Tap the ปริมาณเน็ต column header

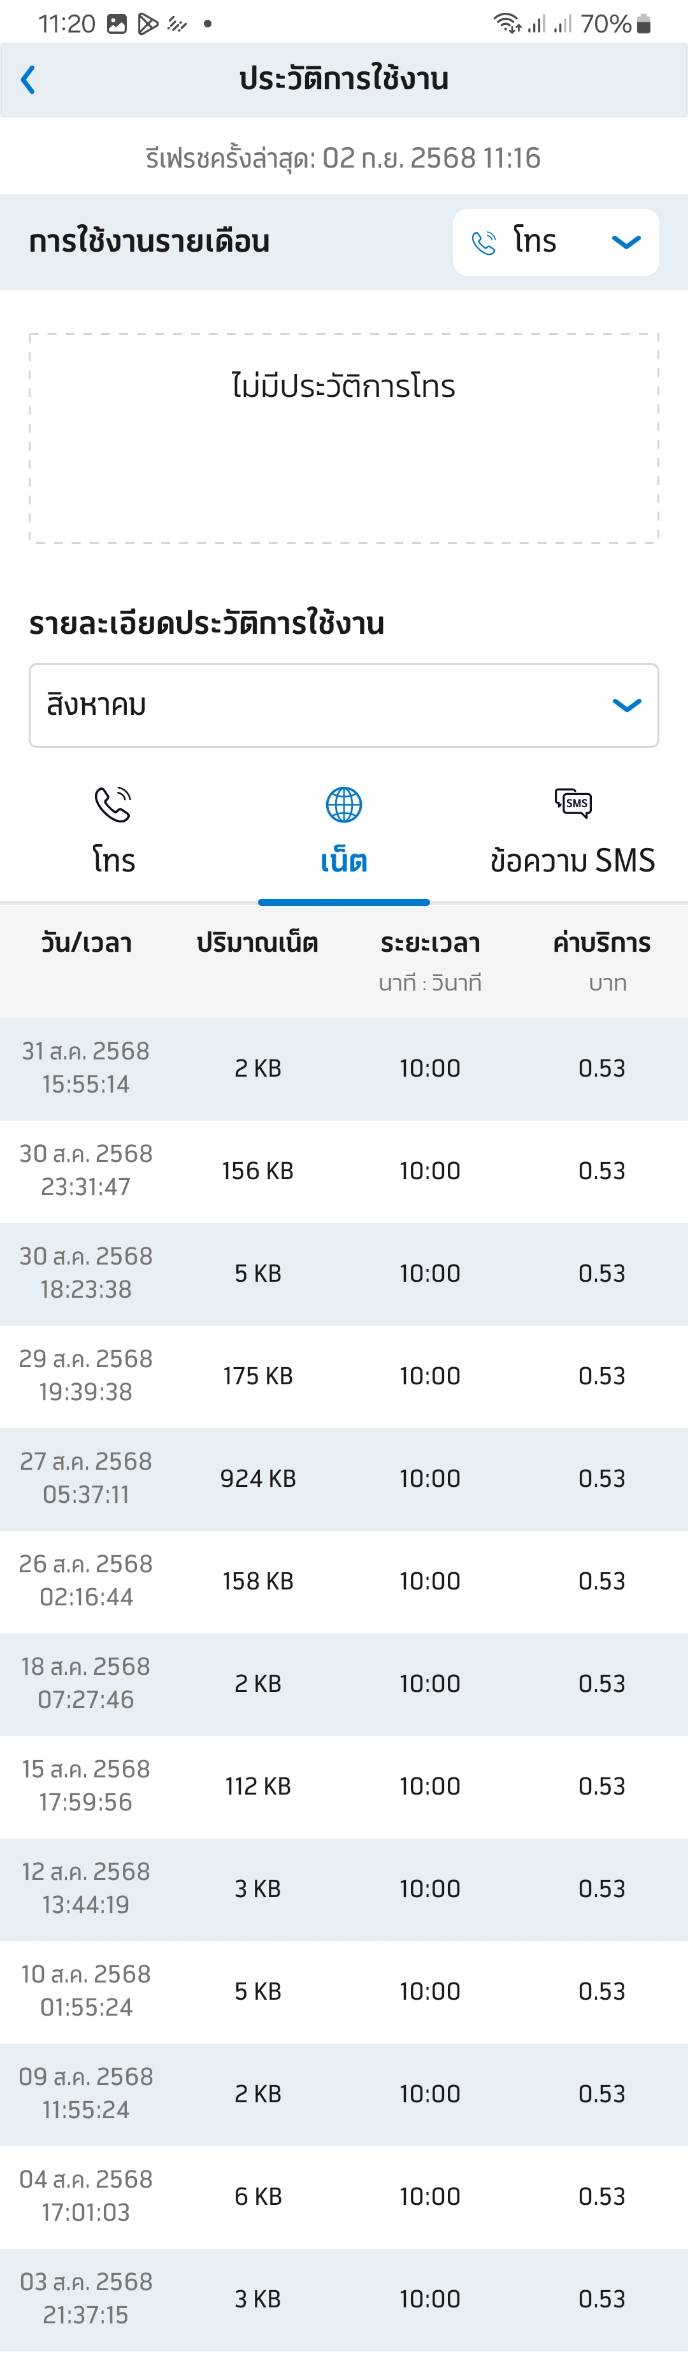click(x=257, y=943)
